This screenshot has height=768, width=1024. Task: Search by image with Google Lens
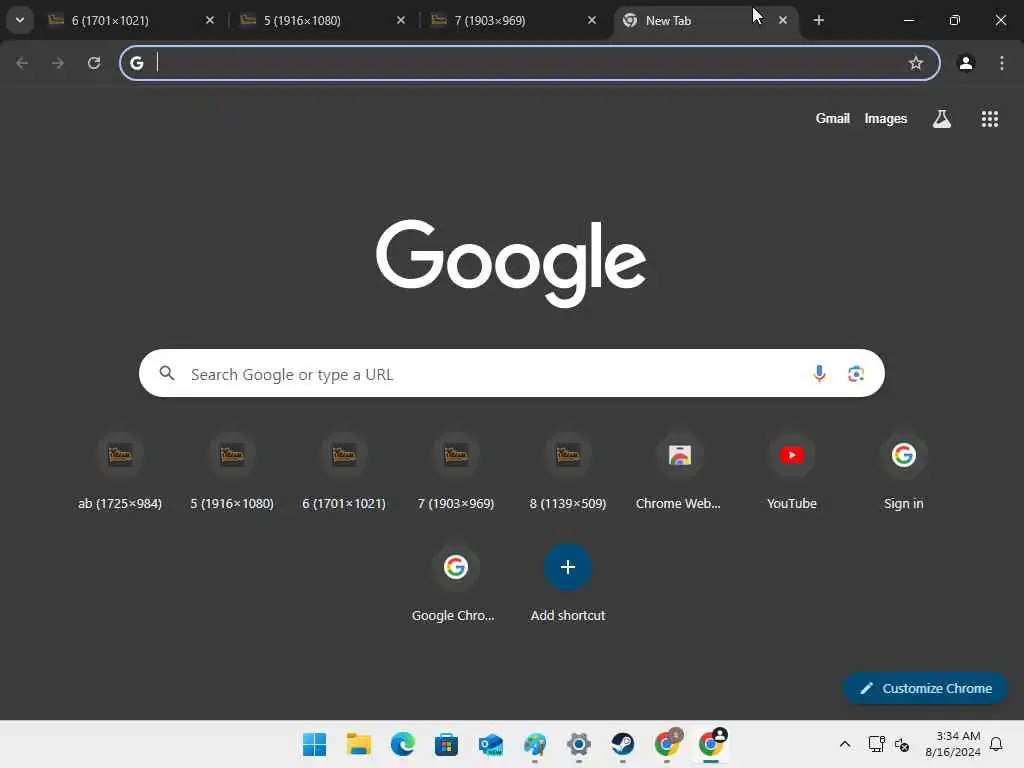[x=856, y=374]
